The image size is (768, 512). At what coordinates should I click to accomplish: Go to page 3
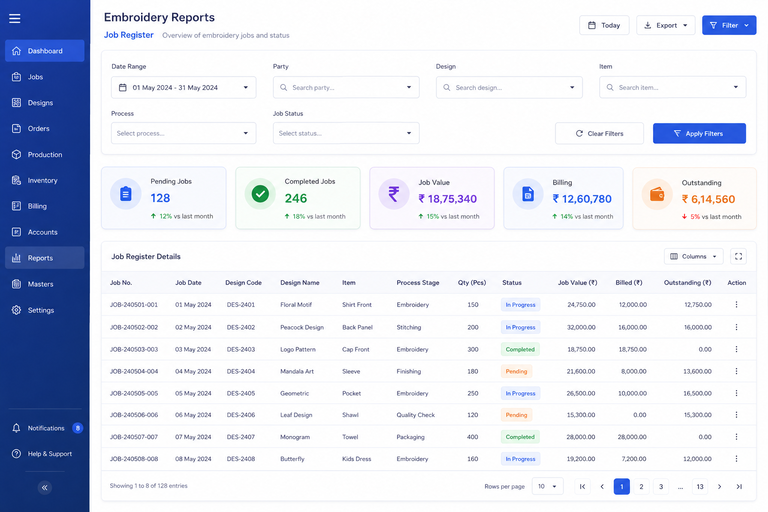tap(661, 487)
